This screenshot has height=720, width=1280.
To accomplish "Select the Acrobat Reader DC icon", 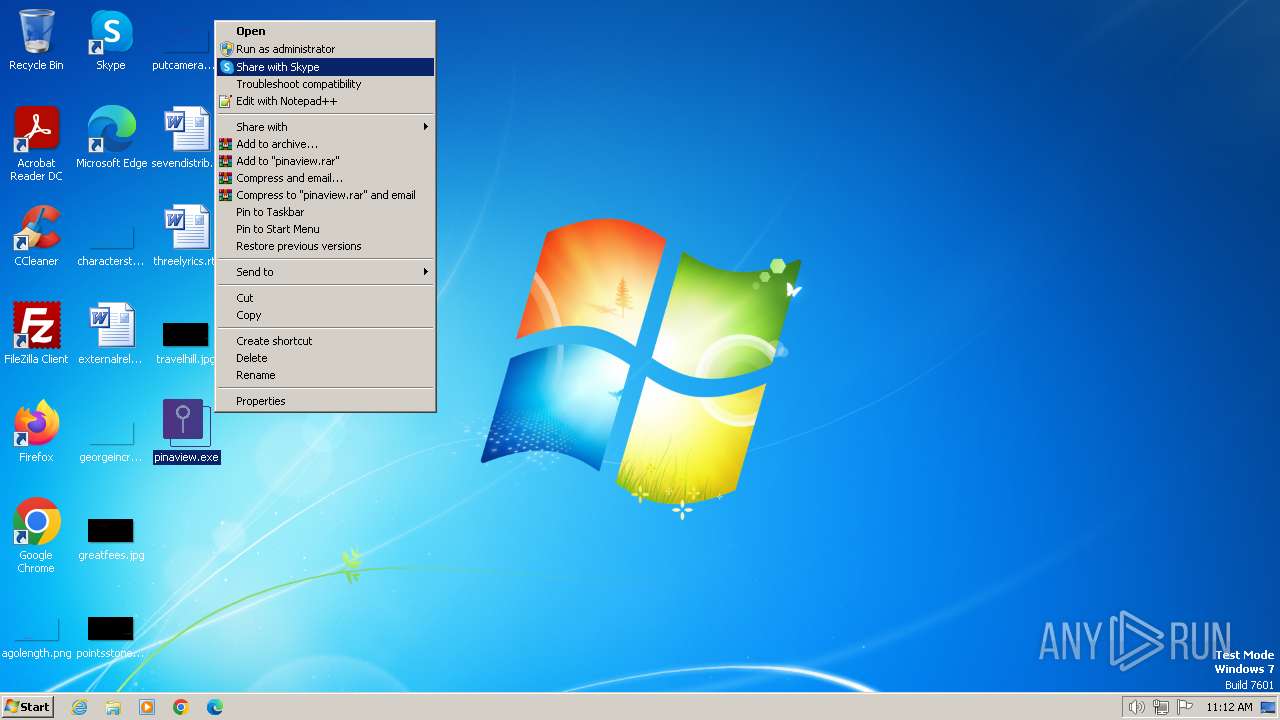I will [x=36, y=143].
